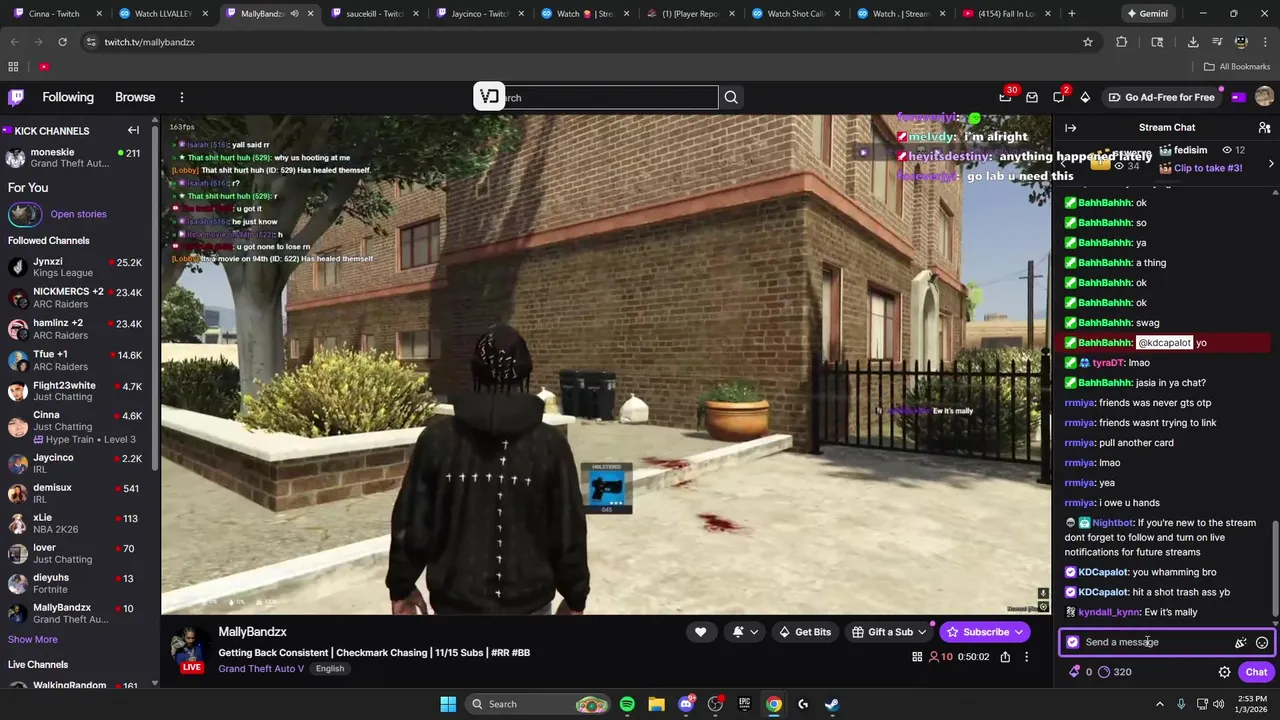Bookmark this tab with star
Image resolution: width=1280 pixels, height=720 pixels.
click(x=1087, y=42)
